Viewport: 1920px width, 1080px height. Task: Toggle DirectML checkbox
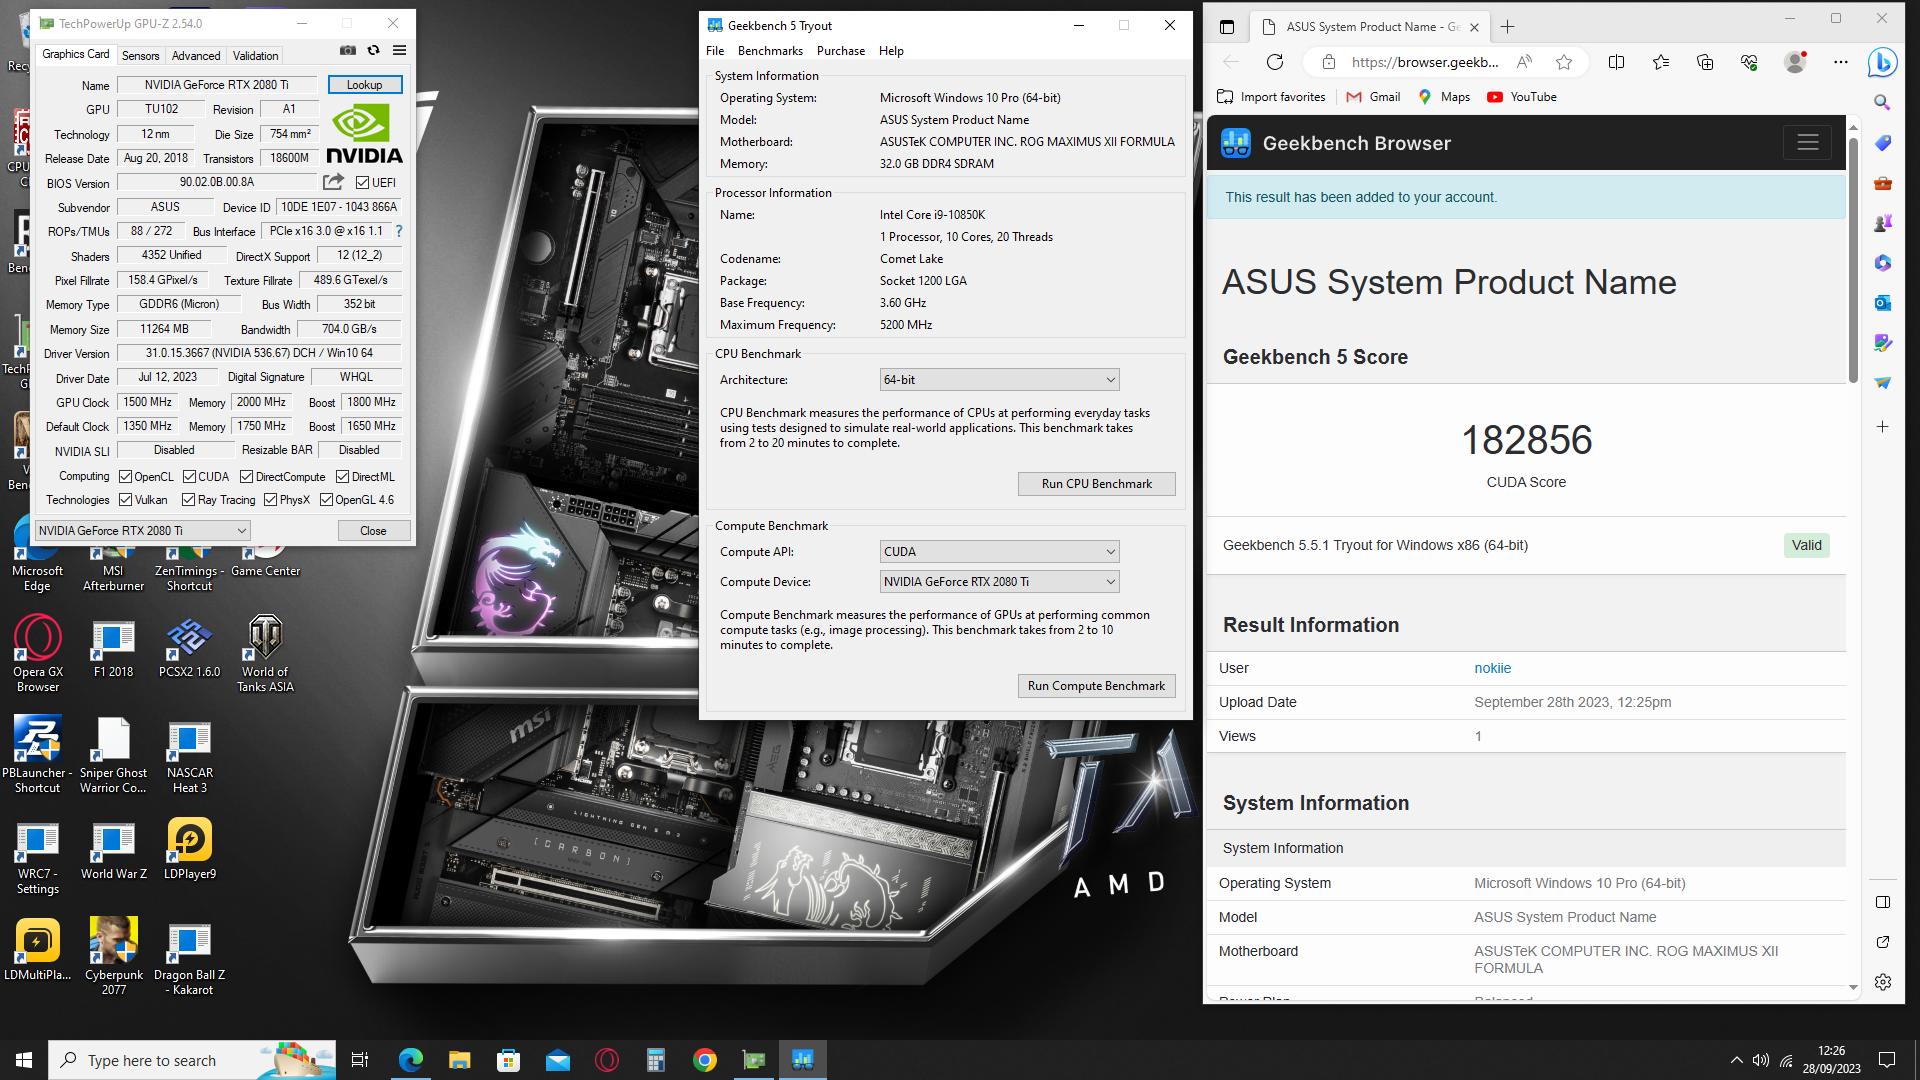click(x=342, y=477)
